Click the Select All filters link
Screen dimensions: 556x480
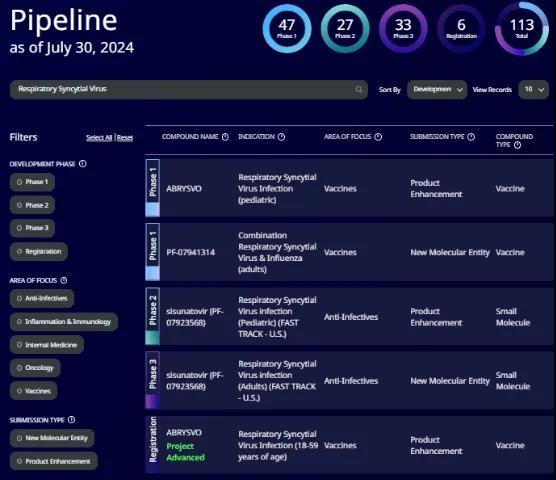point(99,138)
